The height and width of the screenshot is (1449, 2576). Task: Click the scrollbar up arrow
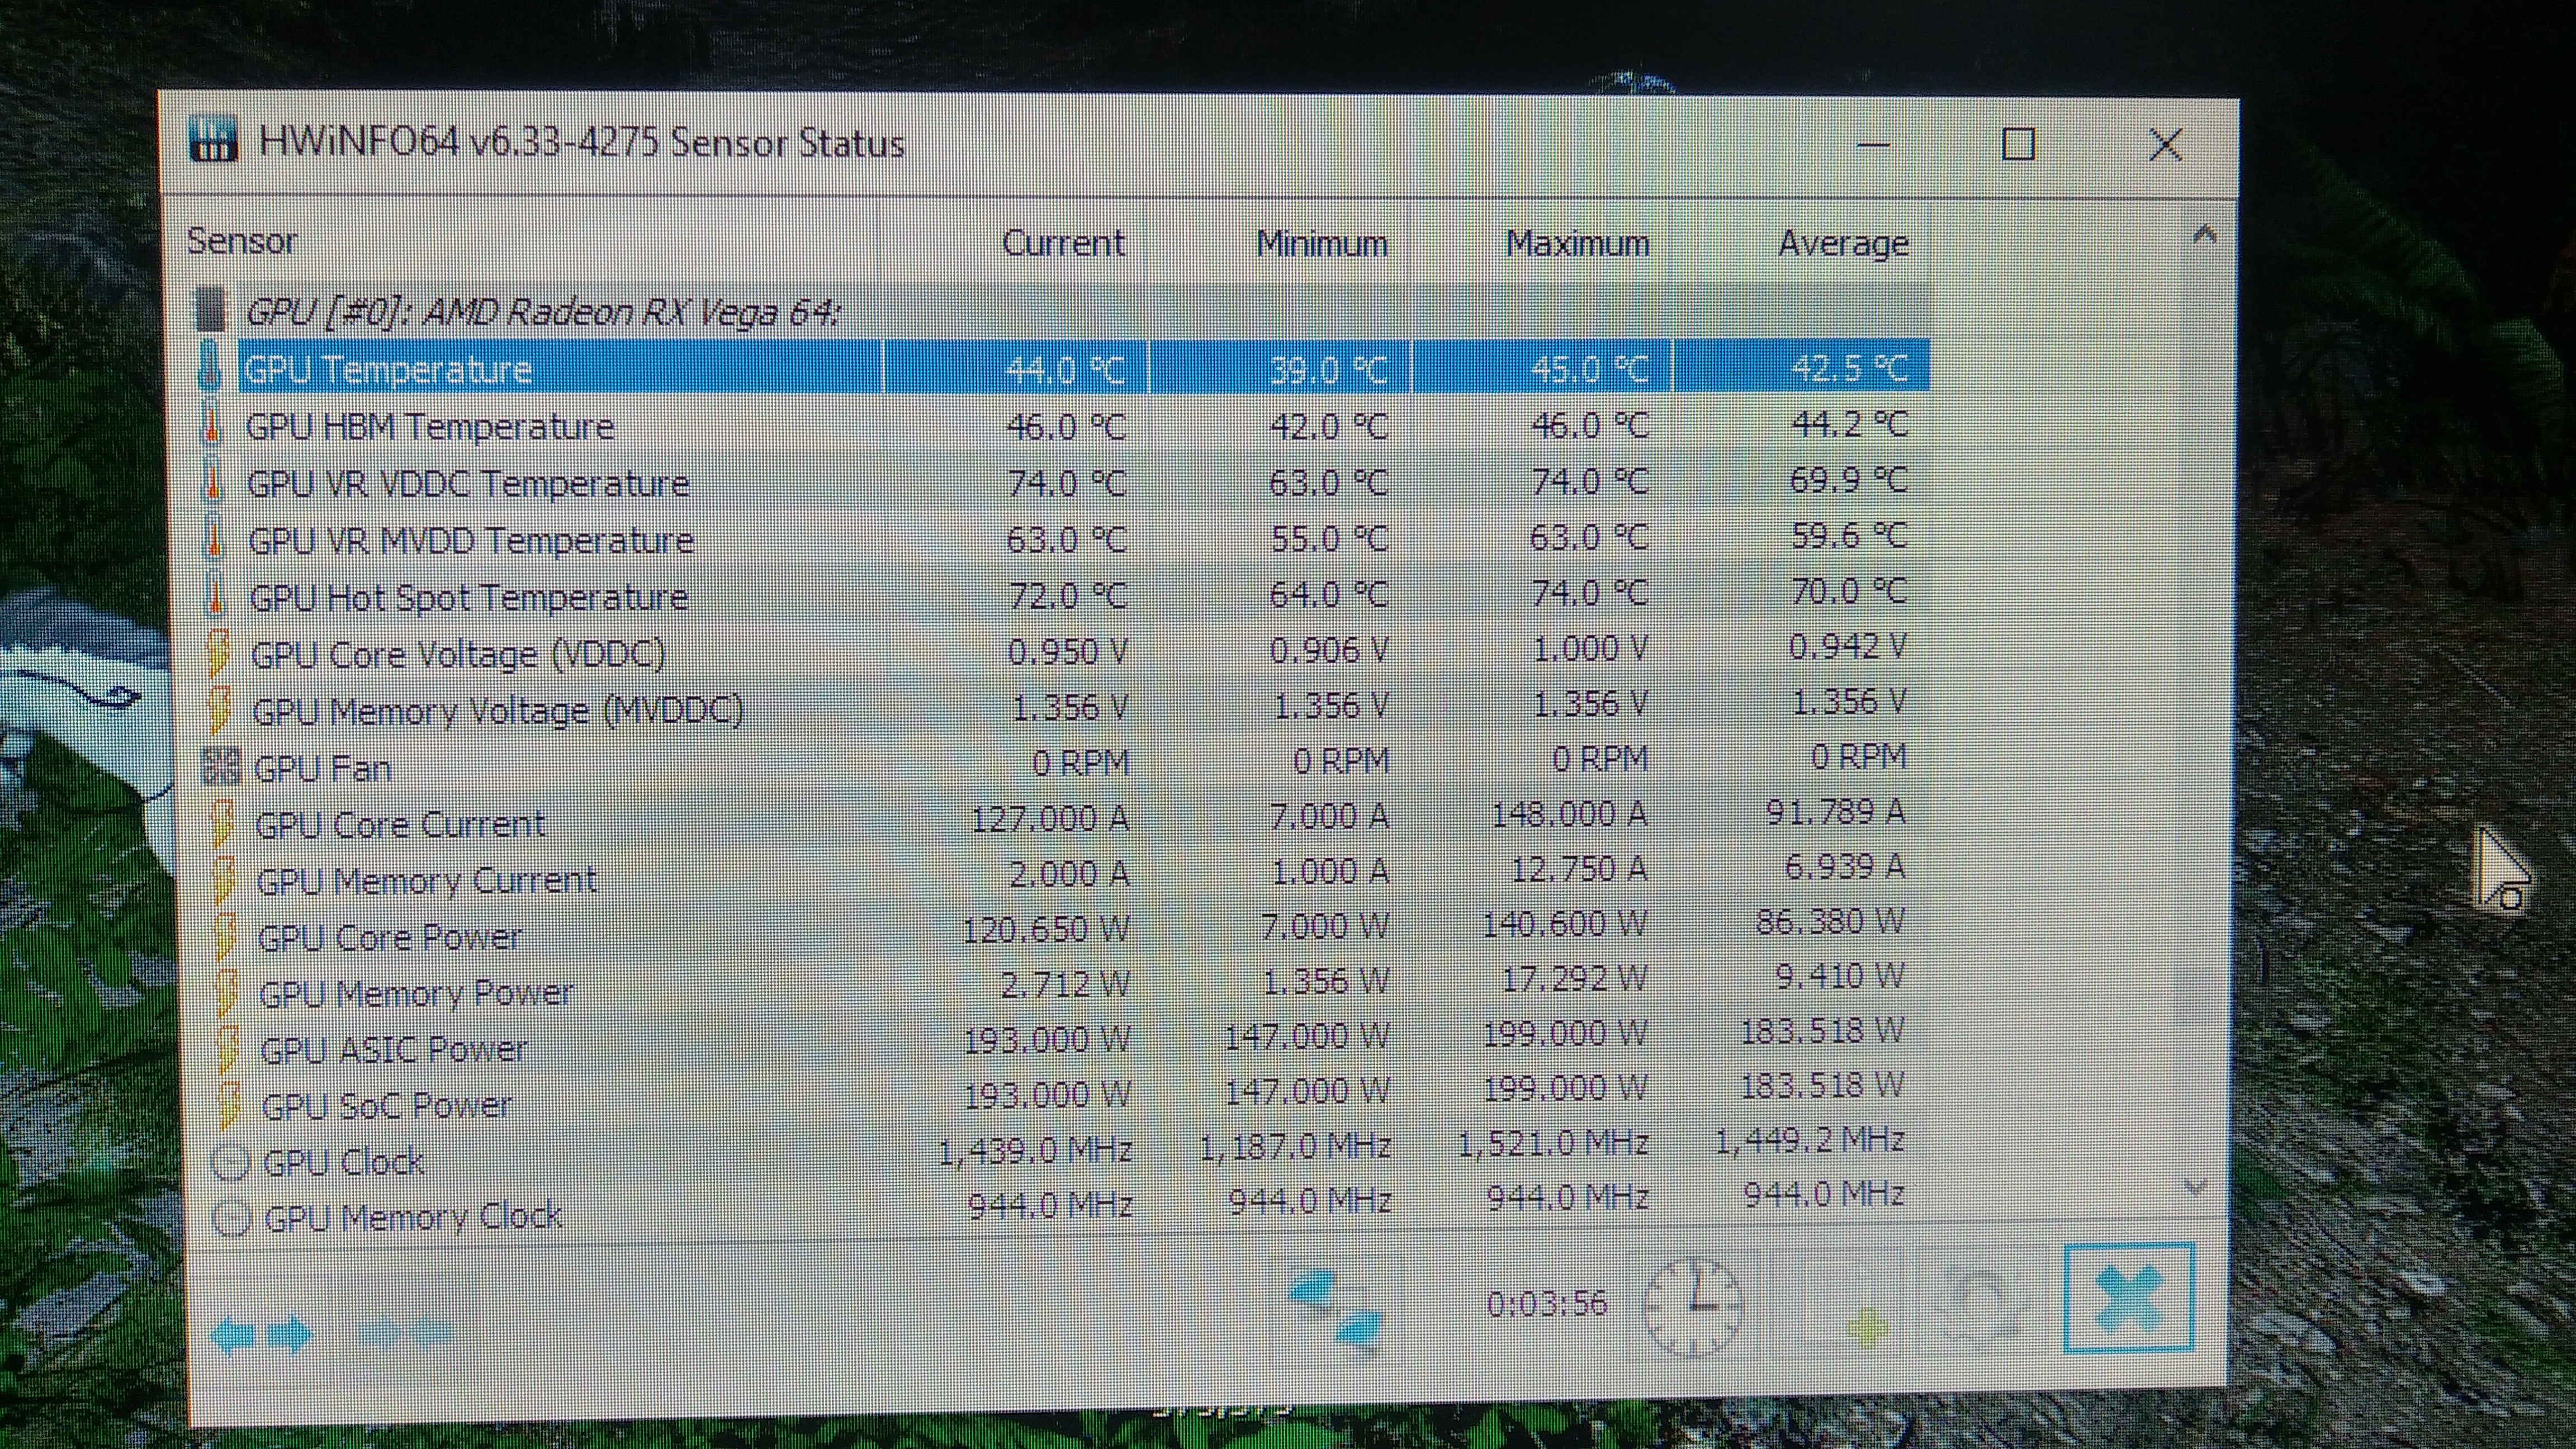[x=2205, y=236]
